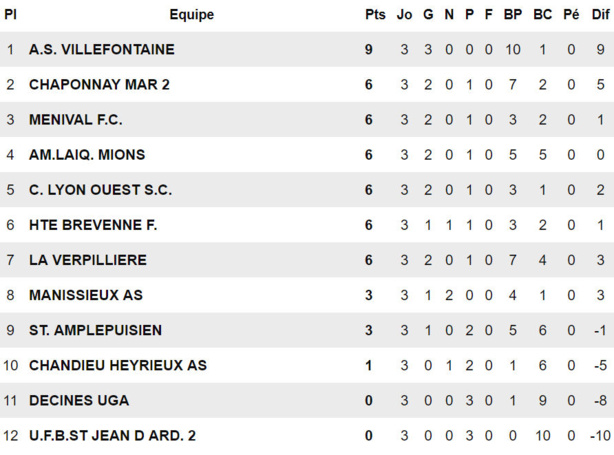614x455 pixels.
Task: Click the A.S. VILLEFONTAINE team name
Action: (101, 49)
